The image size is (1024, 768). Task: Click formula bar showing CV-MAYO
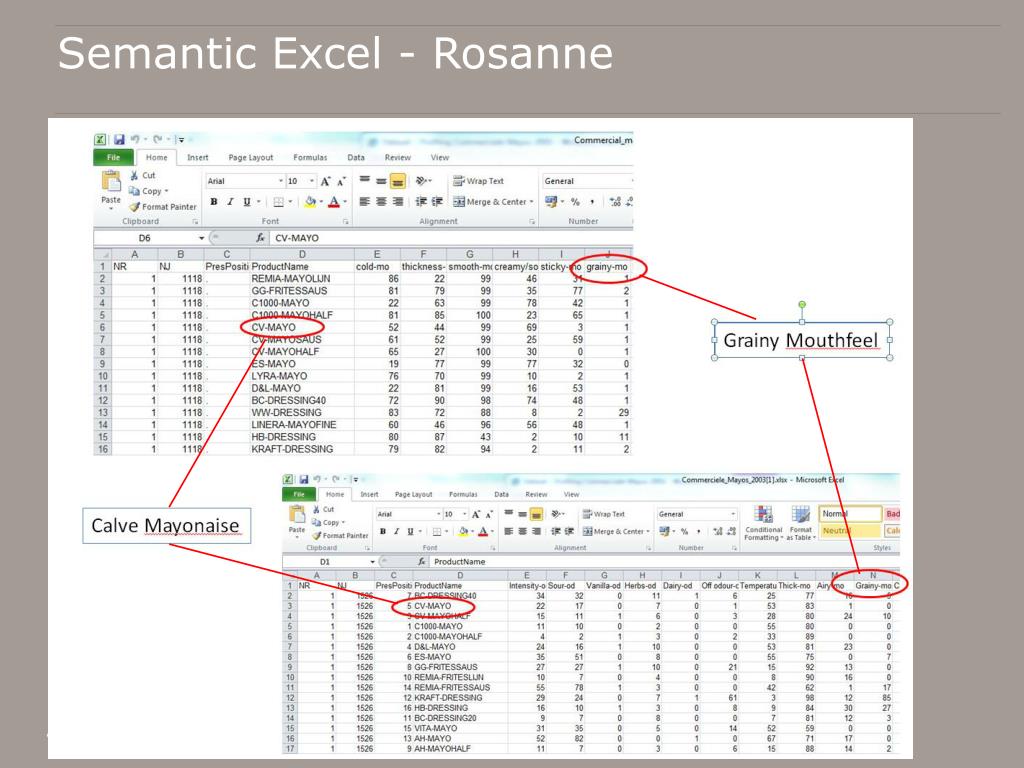[453, 238]
